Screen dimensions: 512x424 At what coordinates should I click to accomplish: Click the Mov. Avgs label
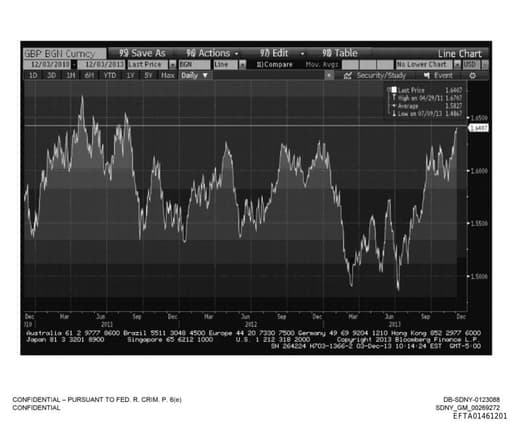click(x=322, y=65)
